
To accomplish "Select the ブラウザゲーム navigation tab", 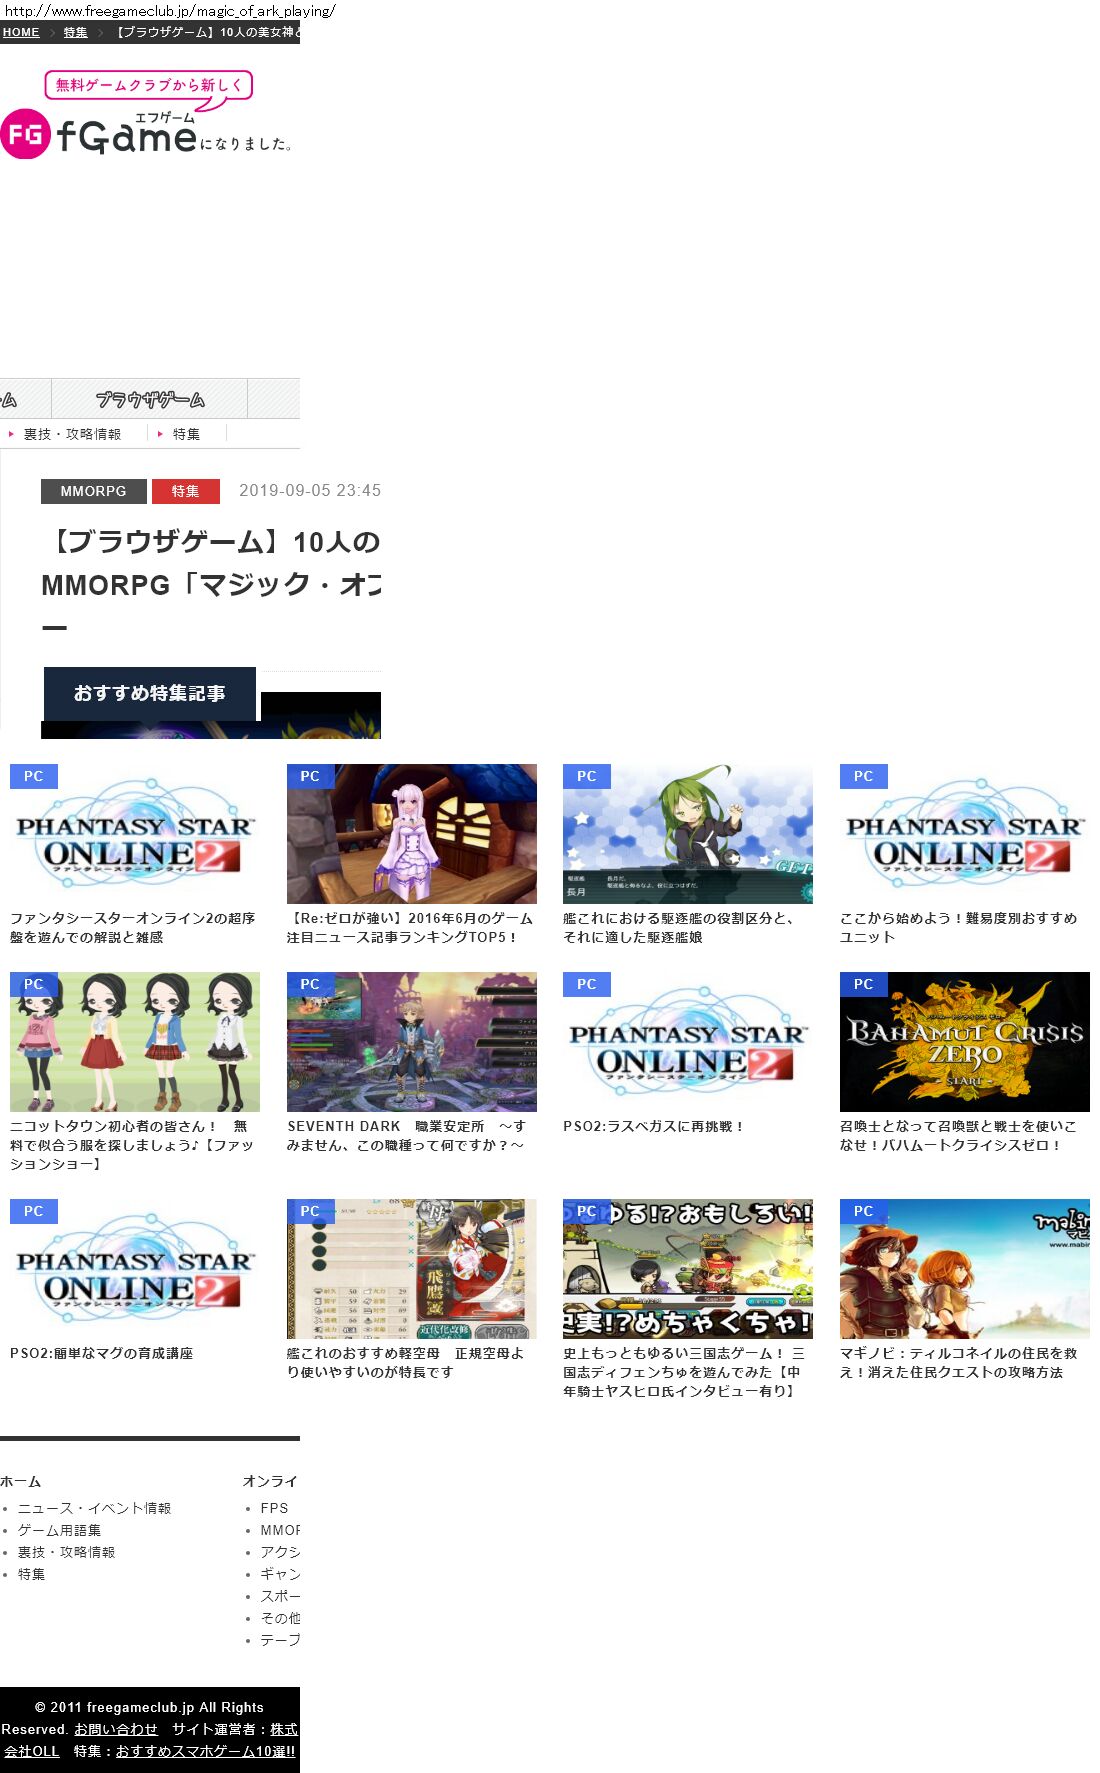I will 150,399.
